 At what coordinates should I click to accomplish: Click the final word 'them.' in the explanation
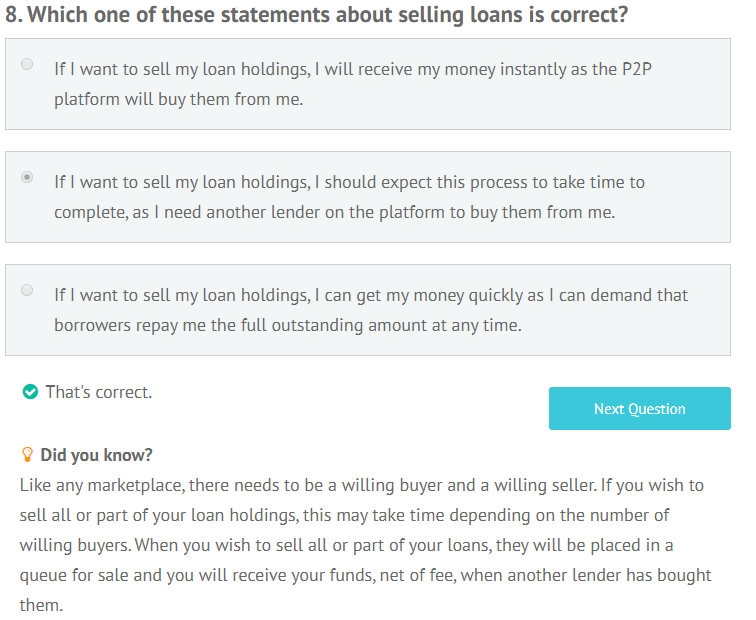coord(41,605)
